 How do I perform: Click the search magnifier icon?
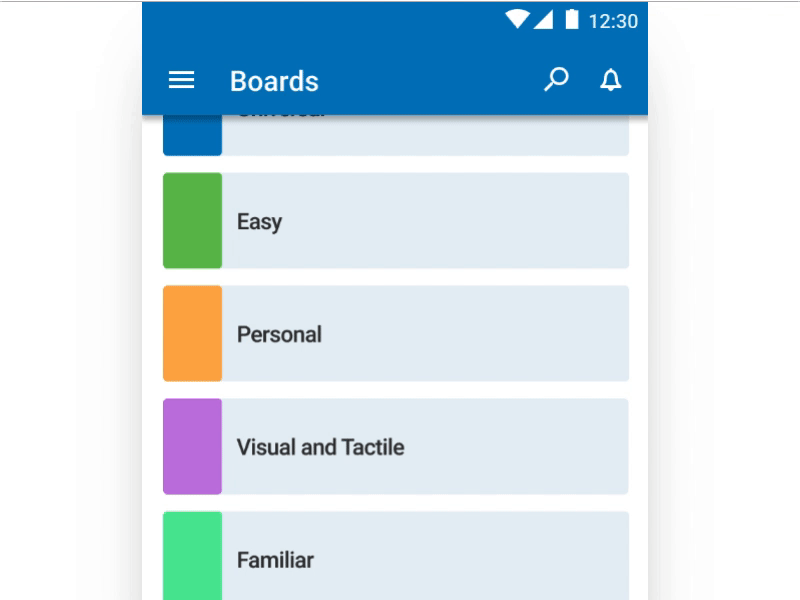click(x=556, y=79)
